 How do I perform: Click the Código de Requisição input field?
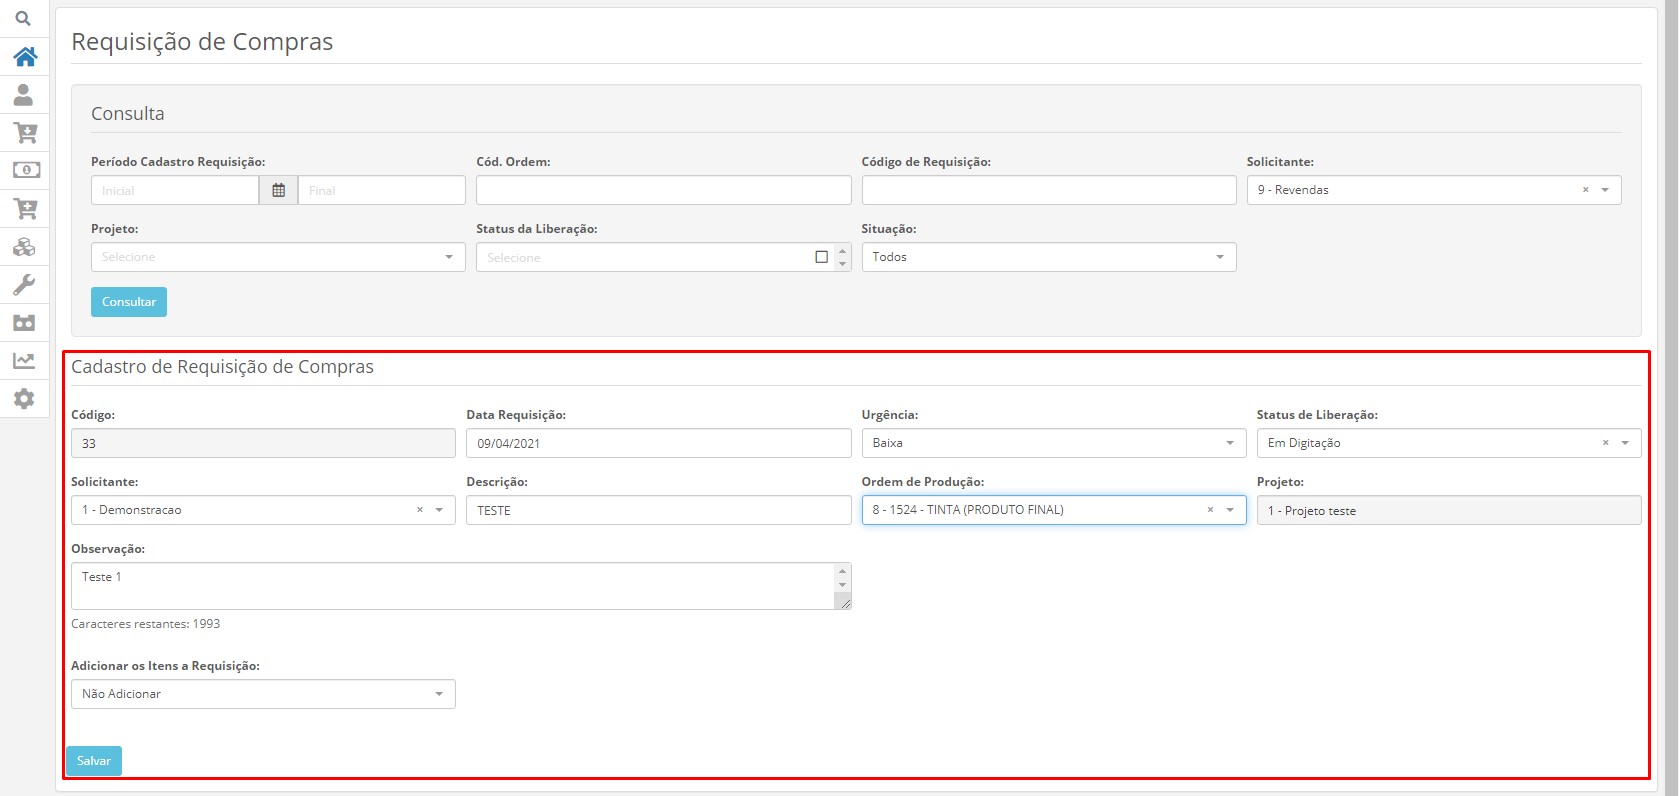[1049, 190]
